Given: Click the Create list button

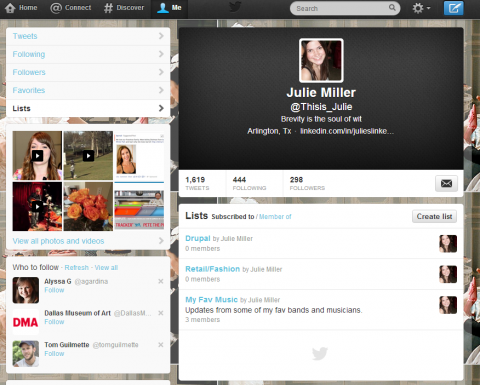Looking at the screenshot, I should pyautogui.click(x=434, y=216).
